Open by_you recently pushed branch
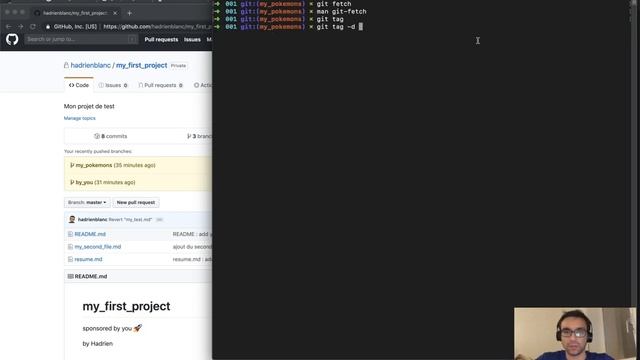This screenshot has height=360, width=640. (84, 182)
